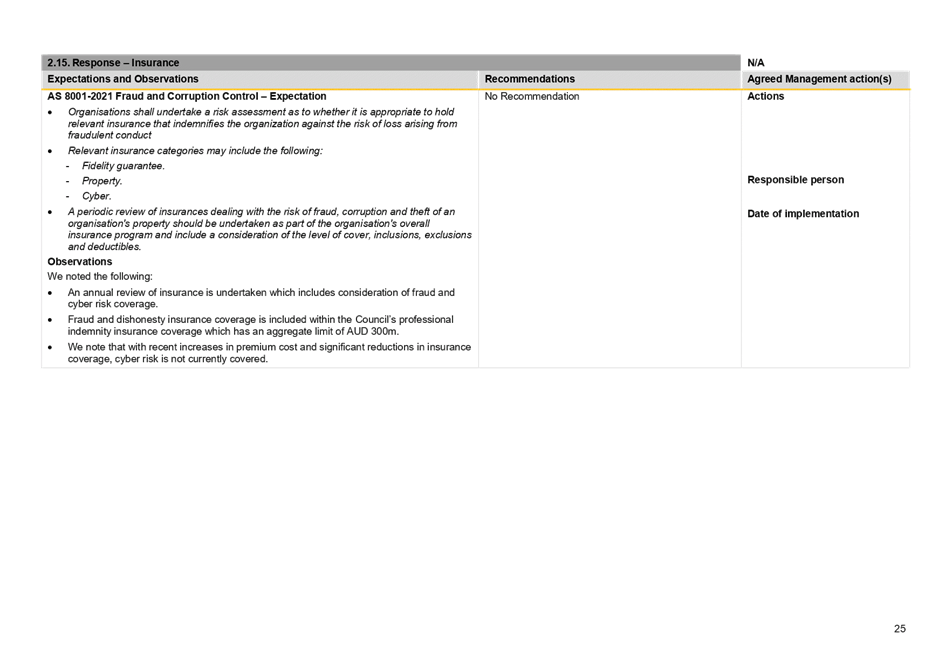Select the 'Fidelity guarantee.' list item
The width and height of the screenshot is (946, 669).
pos(123,166)
